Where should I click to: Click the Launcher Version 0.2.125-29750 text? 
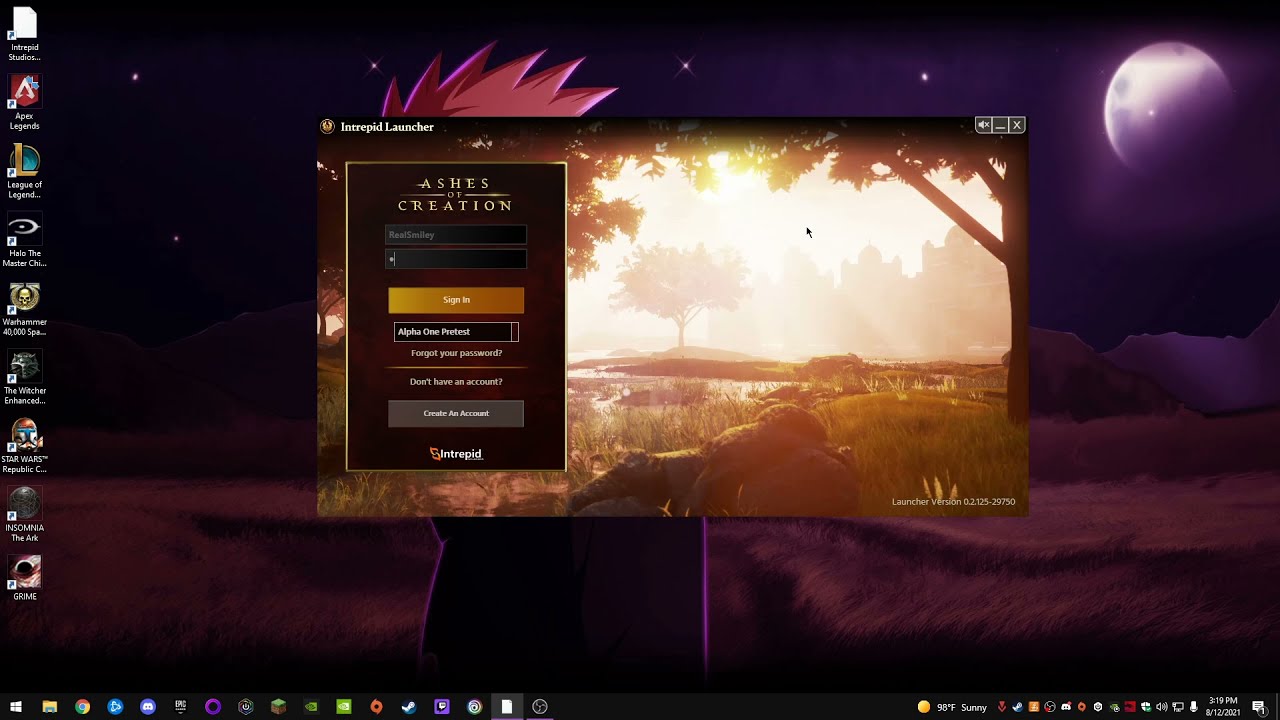pos(953,502)
